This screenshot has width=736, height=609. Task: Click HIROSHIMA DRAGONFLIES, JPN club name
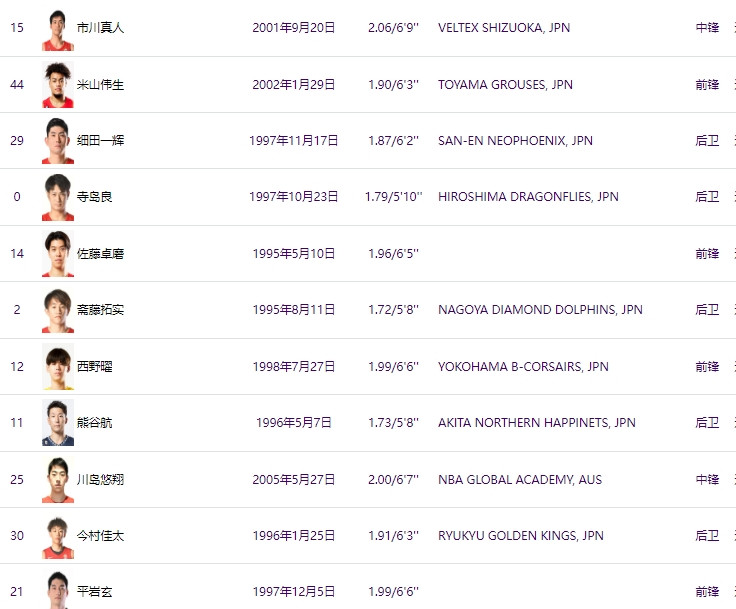click(x=528, y=197)
